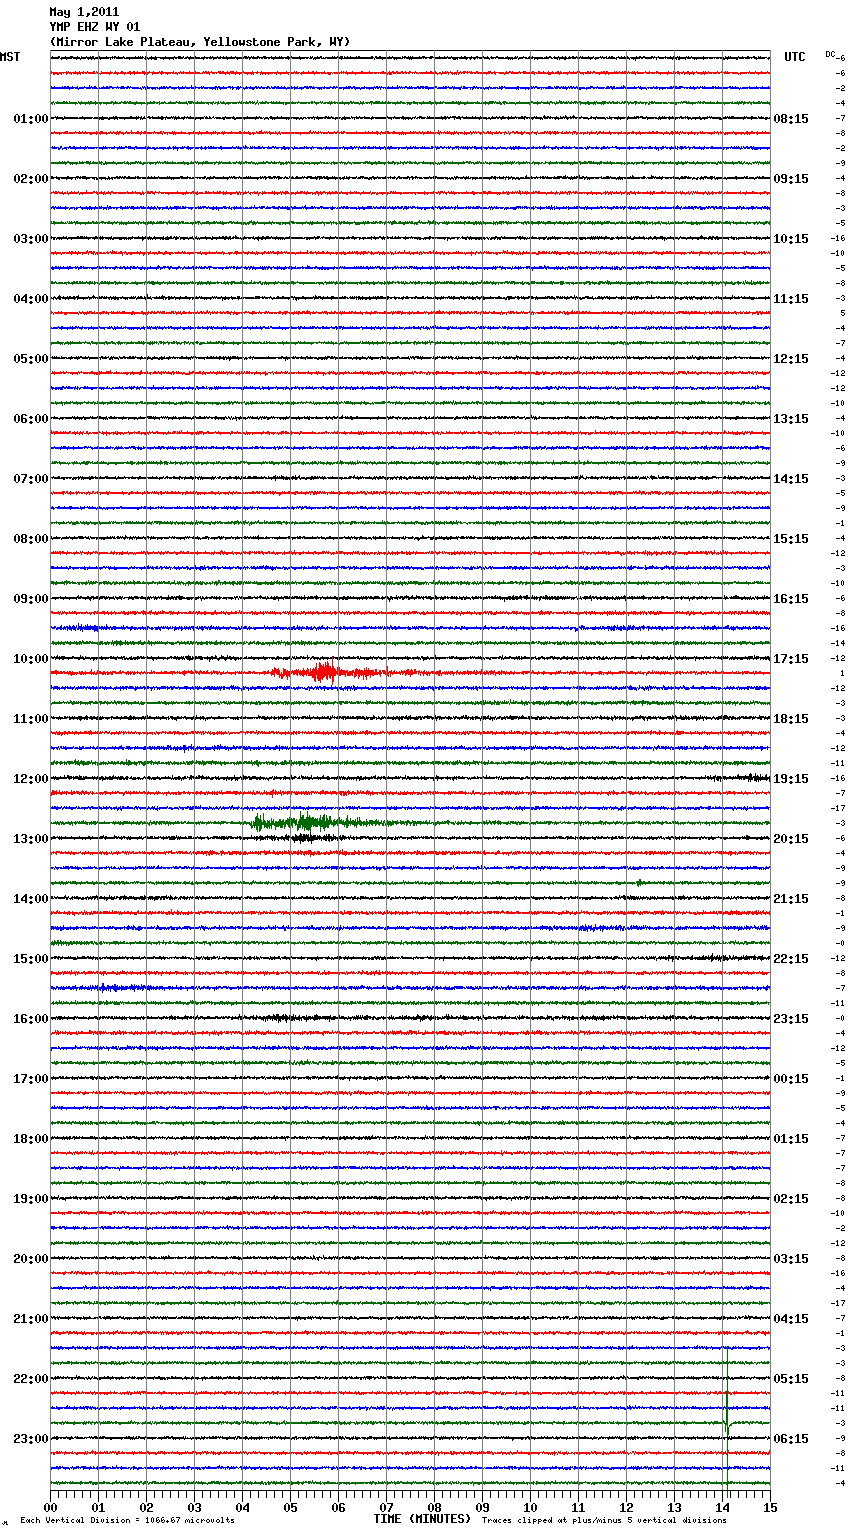Screen dimensions: 850x1534
Task: Select the 18:00 MST time label
Action: click(30, 1139)
